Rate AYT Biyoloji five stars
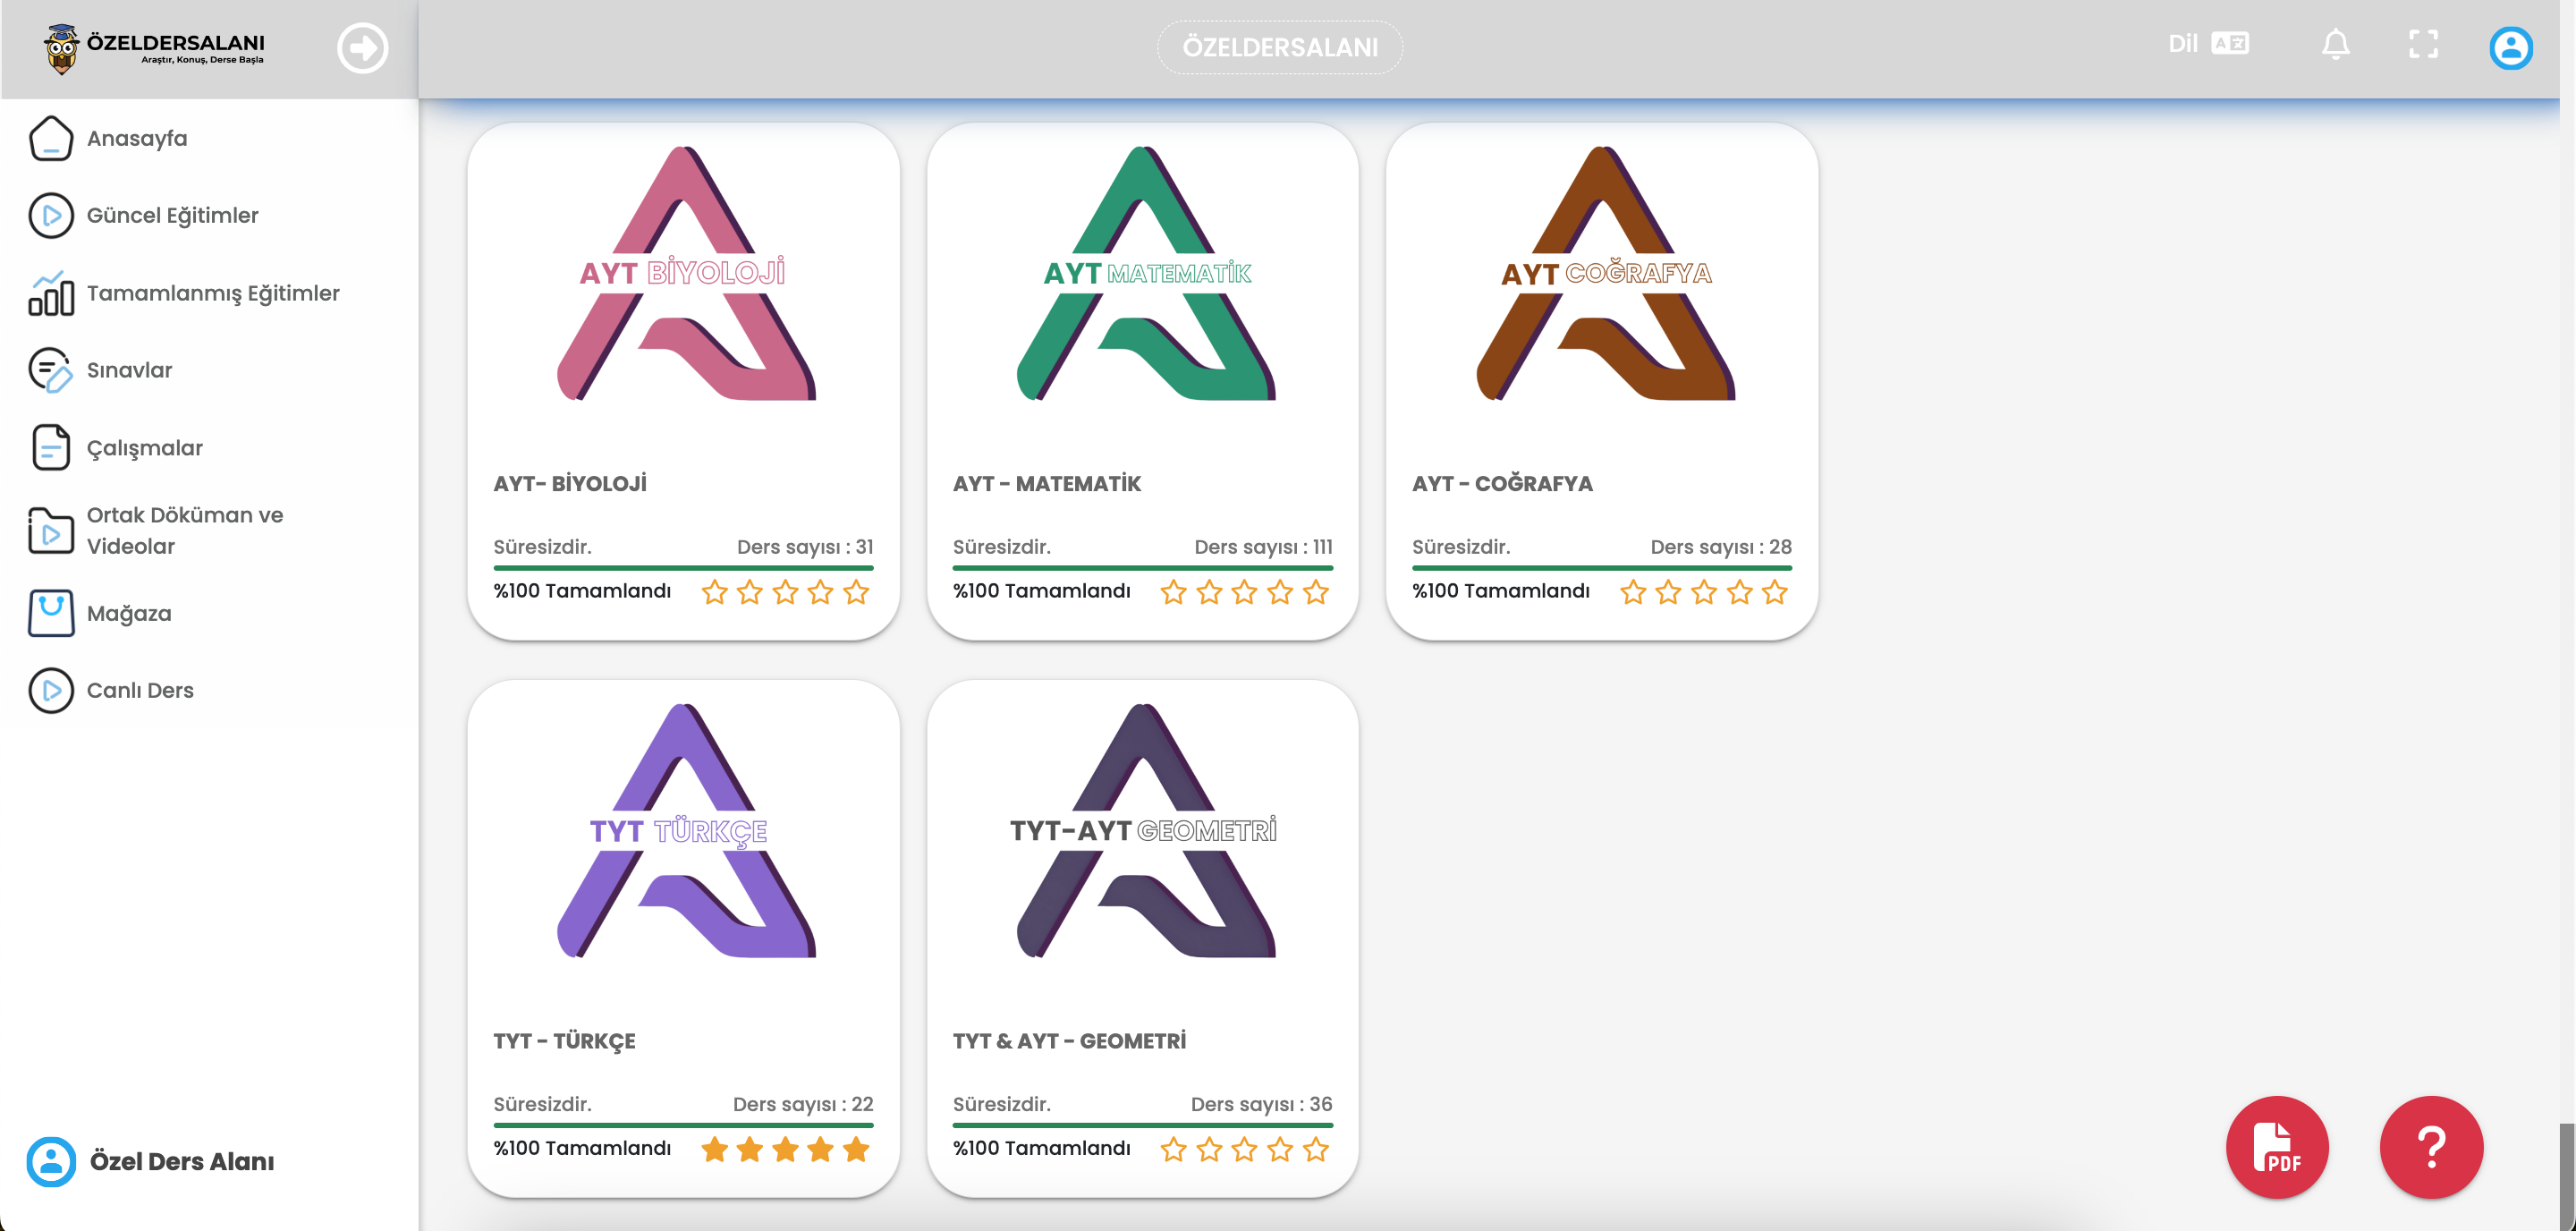Screen dimensions: 2576x1231 856,592
